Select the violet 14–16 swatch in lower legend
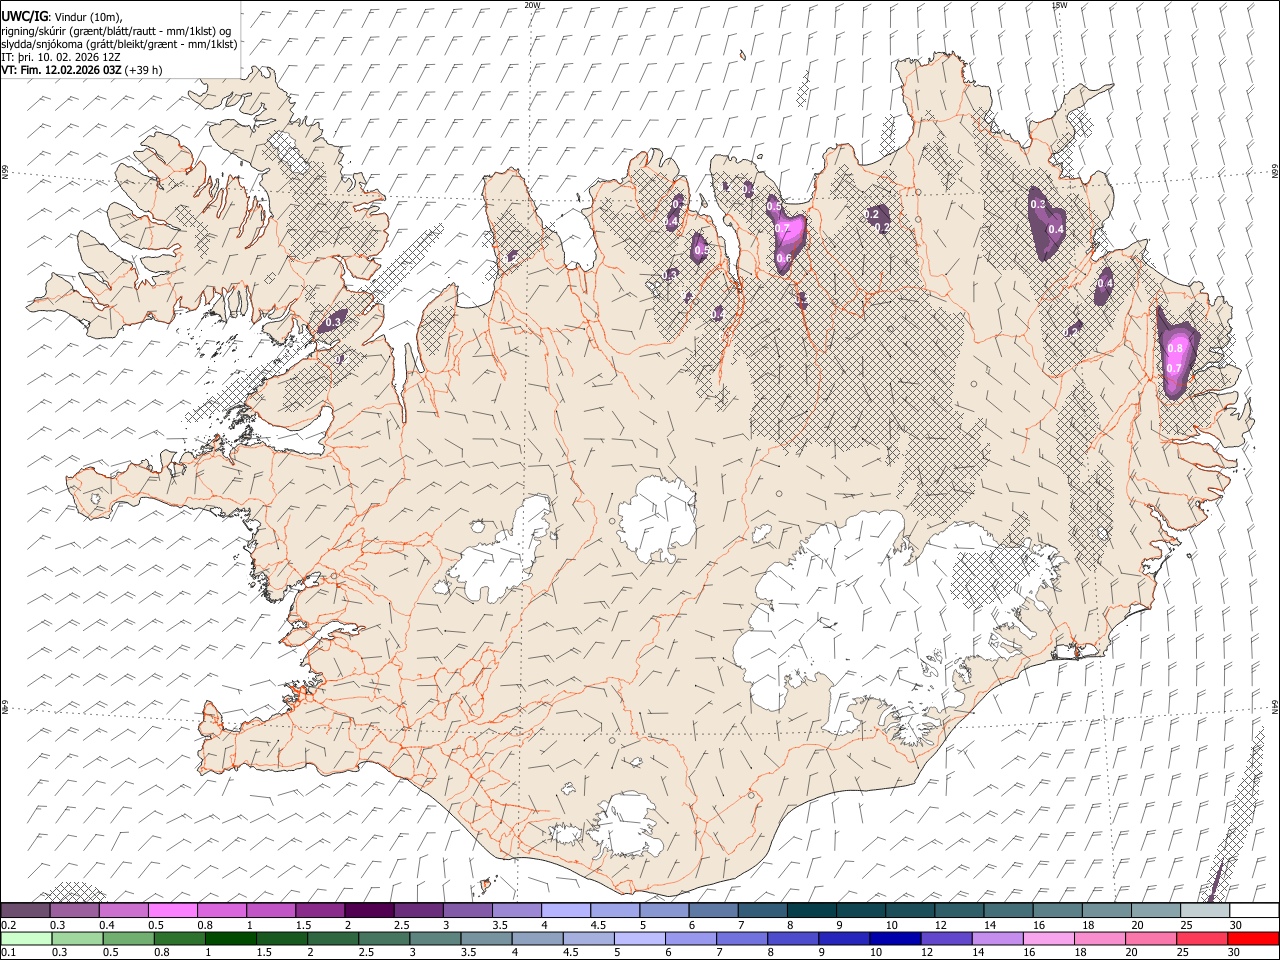 pos(998,938)
